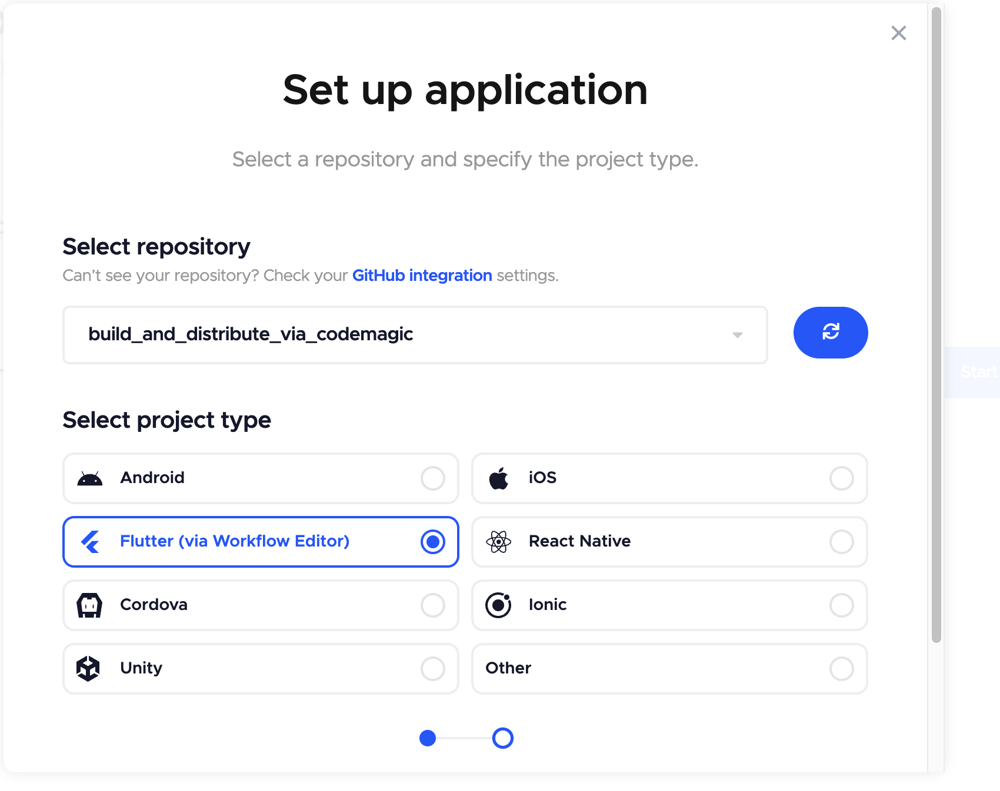Open the repository dropdown arrow
Image resolution: width=1000 pixels, height=791 pixels.
[x=737, y=335]
